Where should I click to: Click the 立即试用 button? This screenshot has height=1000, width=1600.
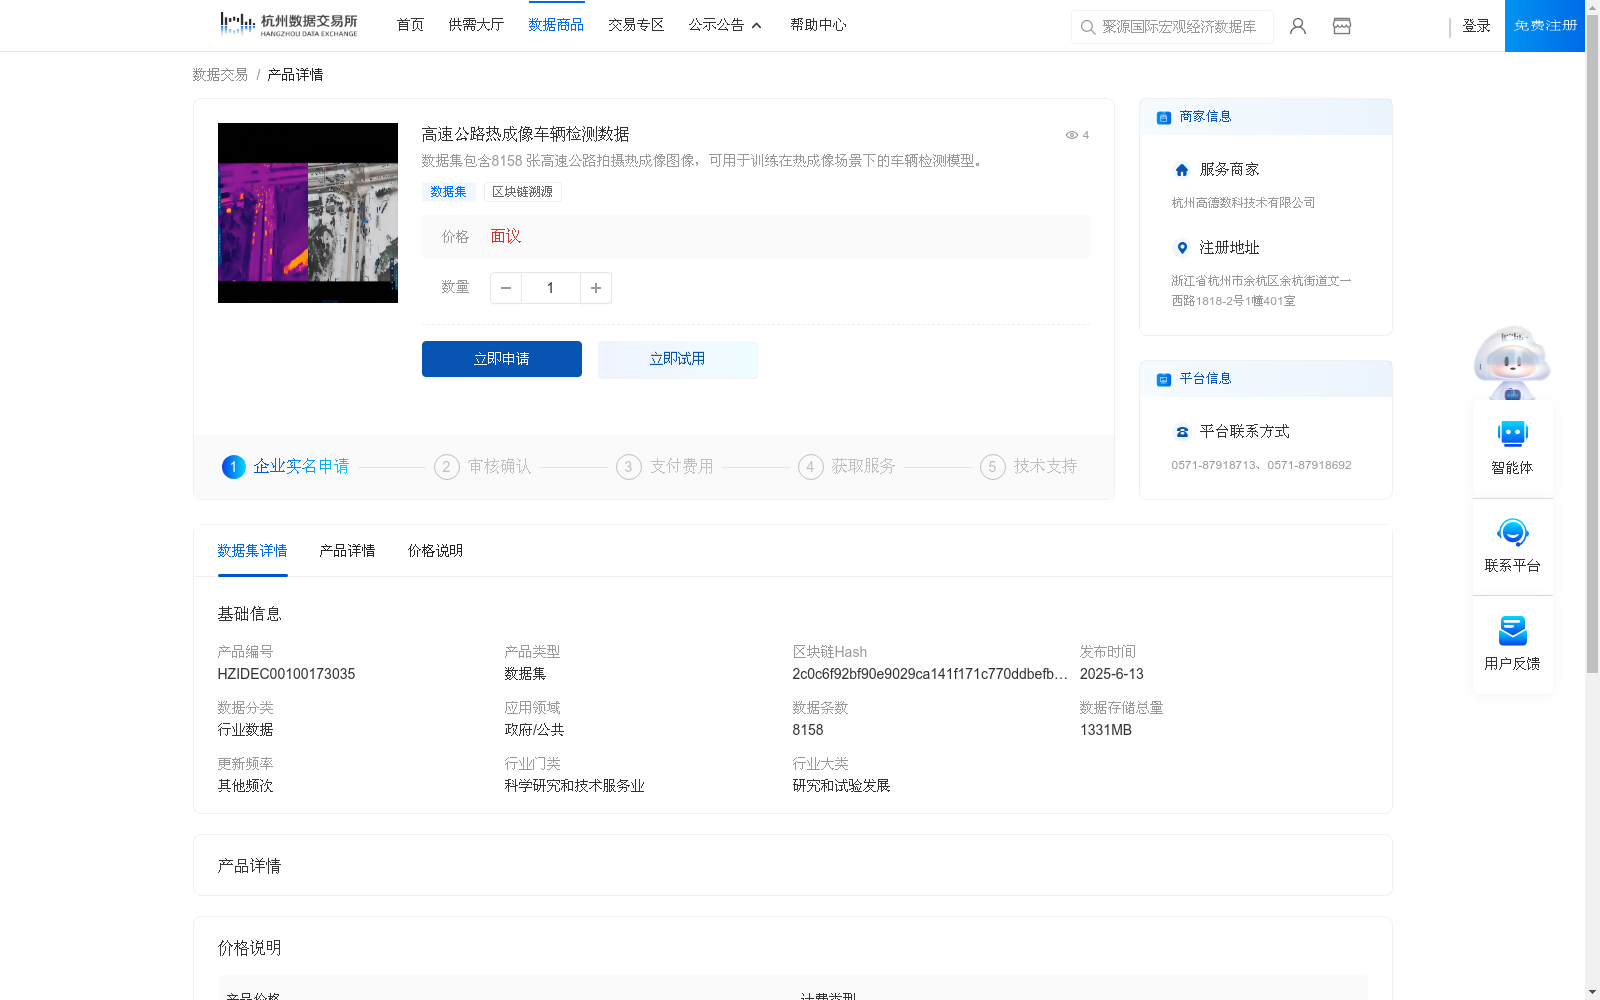[x=678, y=359]
